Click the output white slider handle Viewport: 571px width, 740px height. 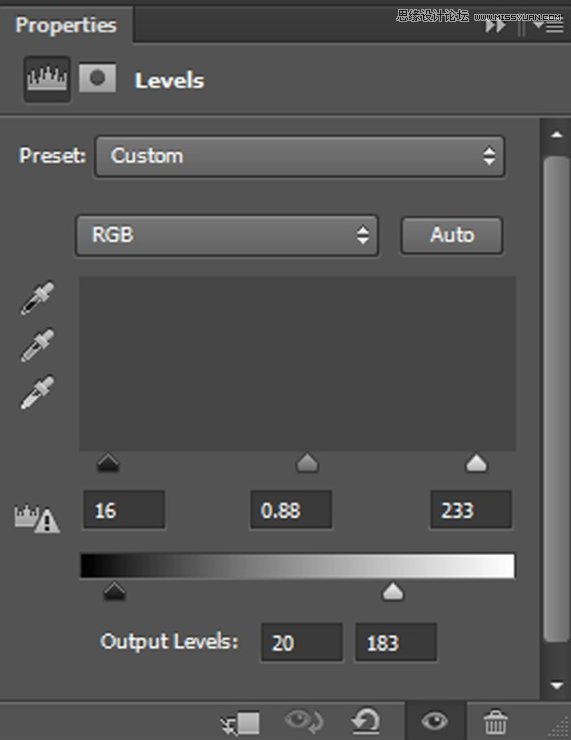[393, 591]
